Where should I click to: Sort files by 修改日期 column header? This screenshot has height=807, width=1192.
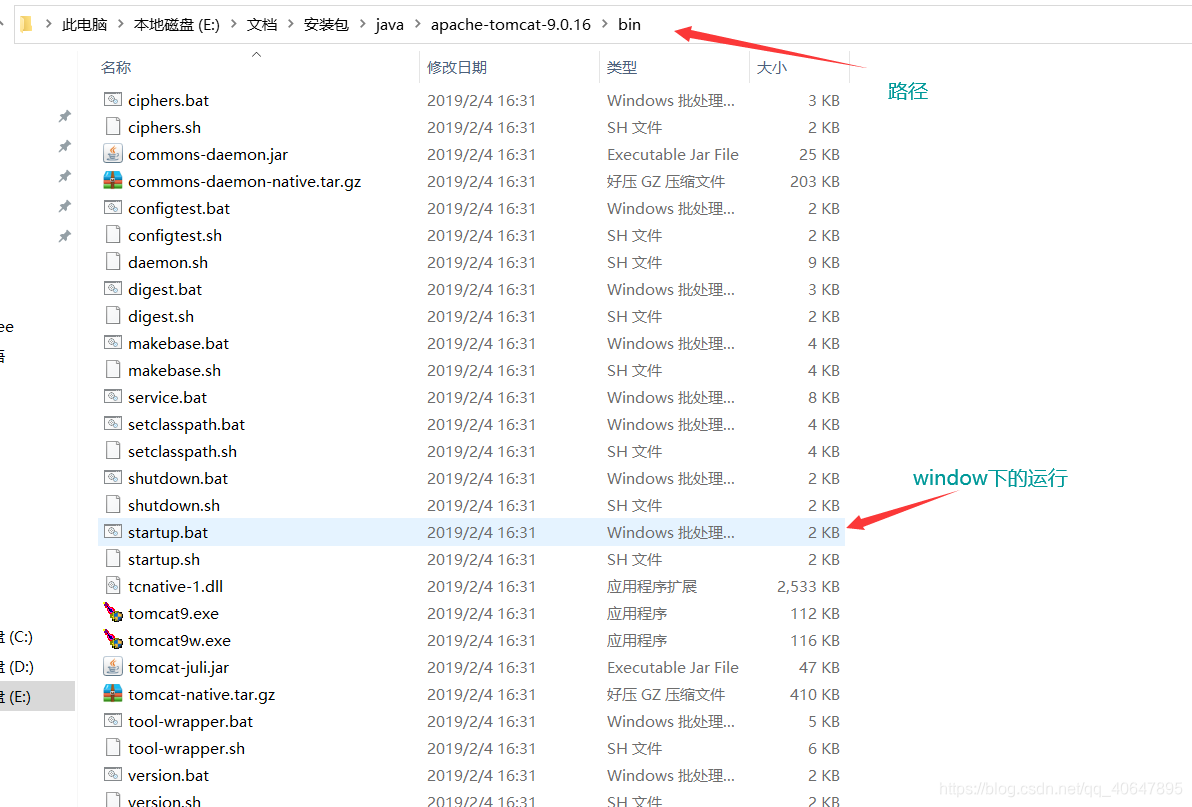tap(456, 68)
